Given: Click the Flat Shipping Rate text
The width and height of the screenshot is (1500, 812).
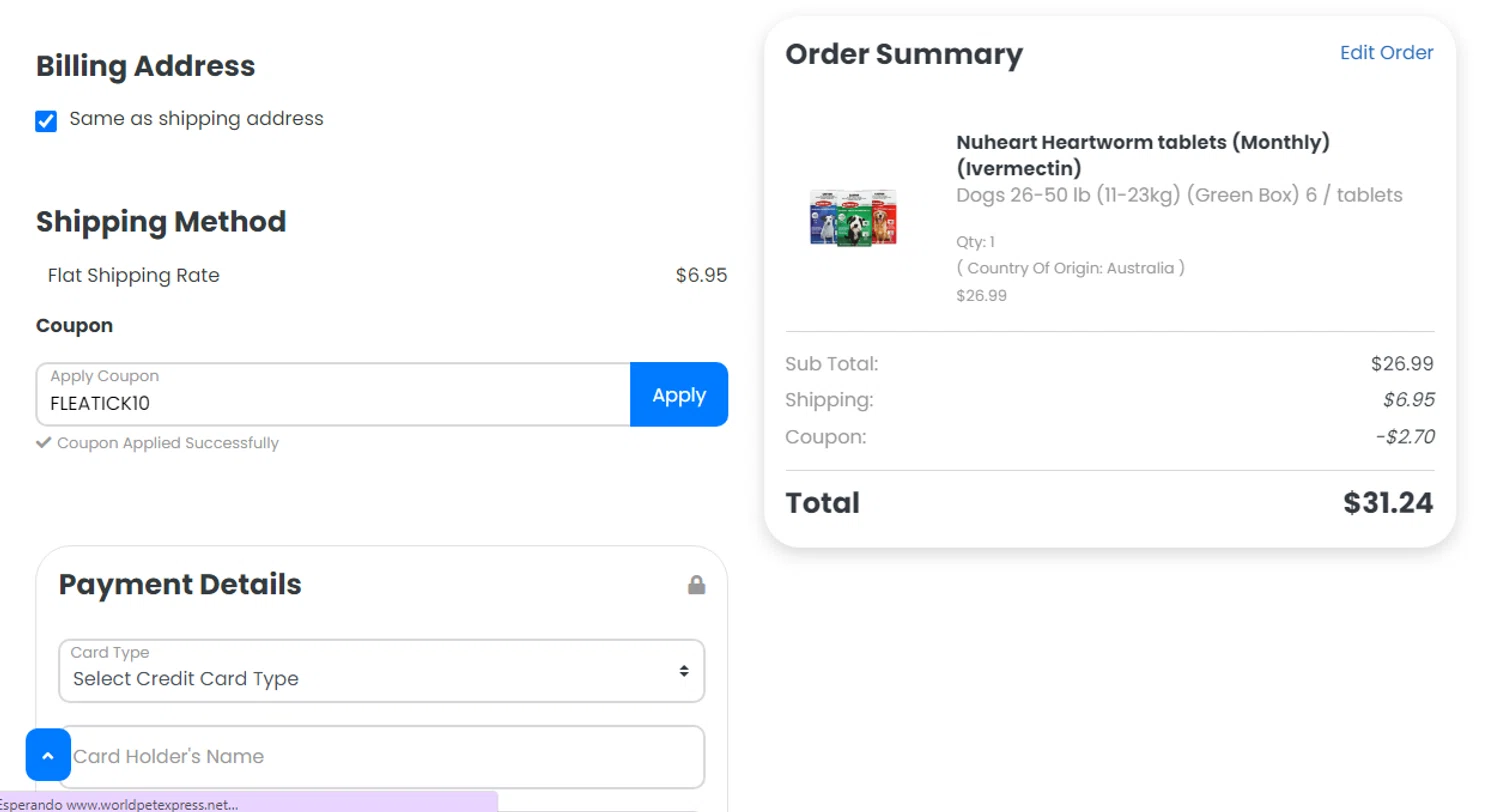Looking at the screenshot, I should point(134,275).
